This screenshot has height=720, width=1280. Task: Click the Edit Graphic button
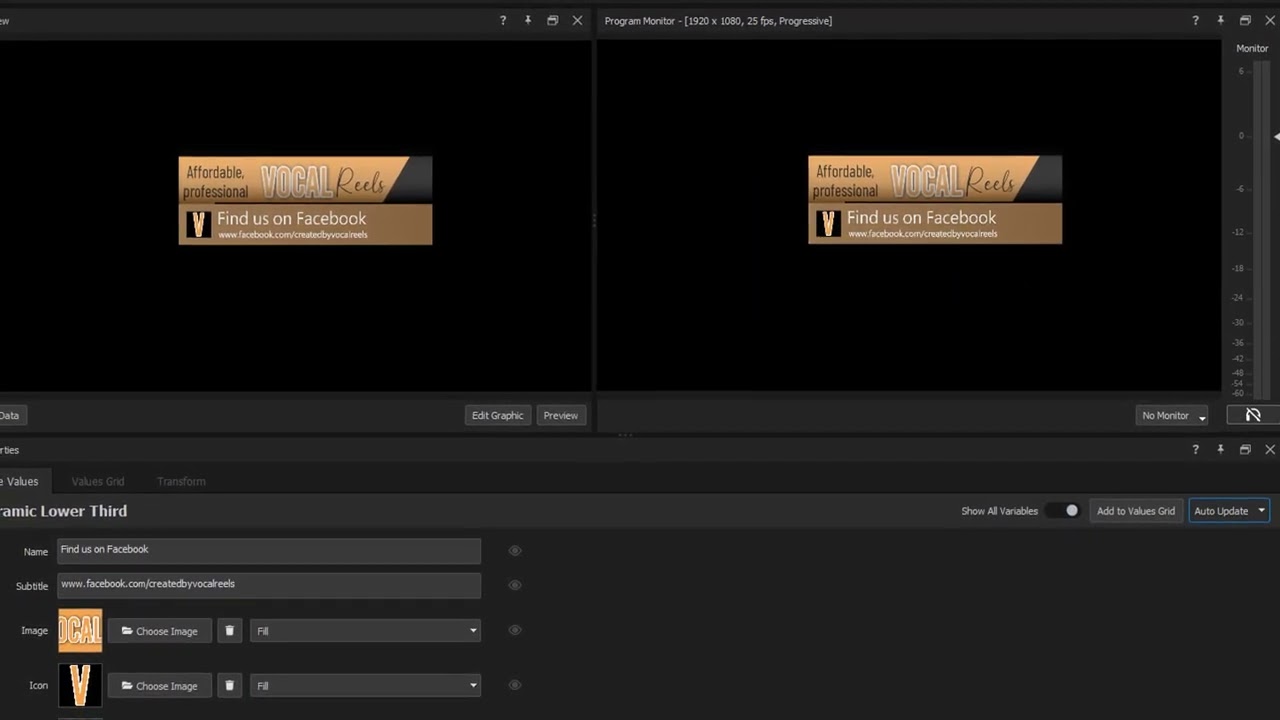(x=497, y=415)
